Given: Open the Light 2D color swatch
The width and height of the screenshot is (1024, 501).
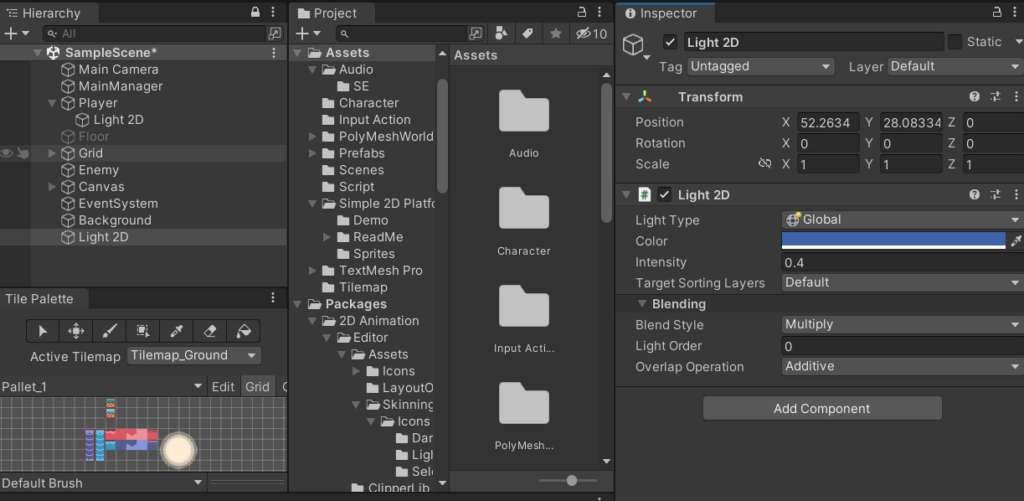Looking at the screenshot, I should click(893, 241).
